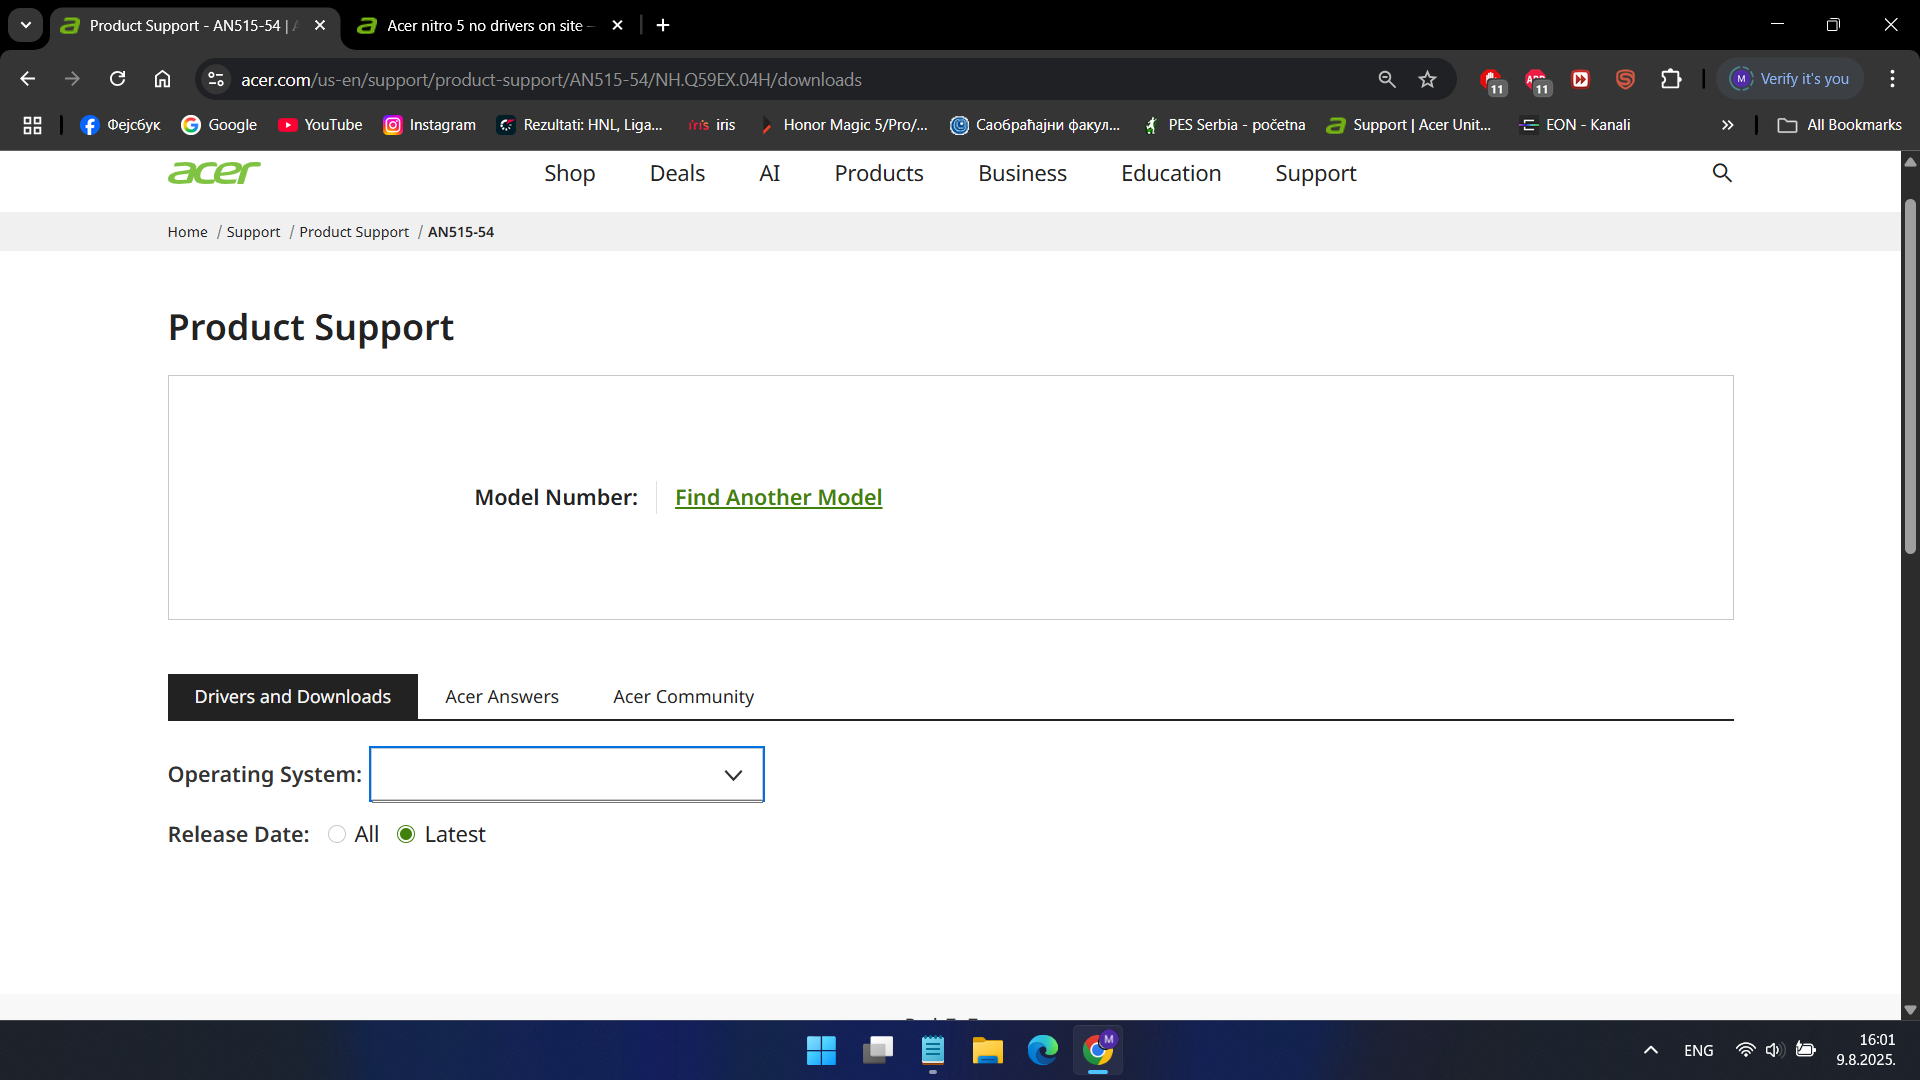View site information icon in address bar
1920x1080 pixels.
click(215, 79)
